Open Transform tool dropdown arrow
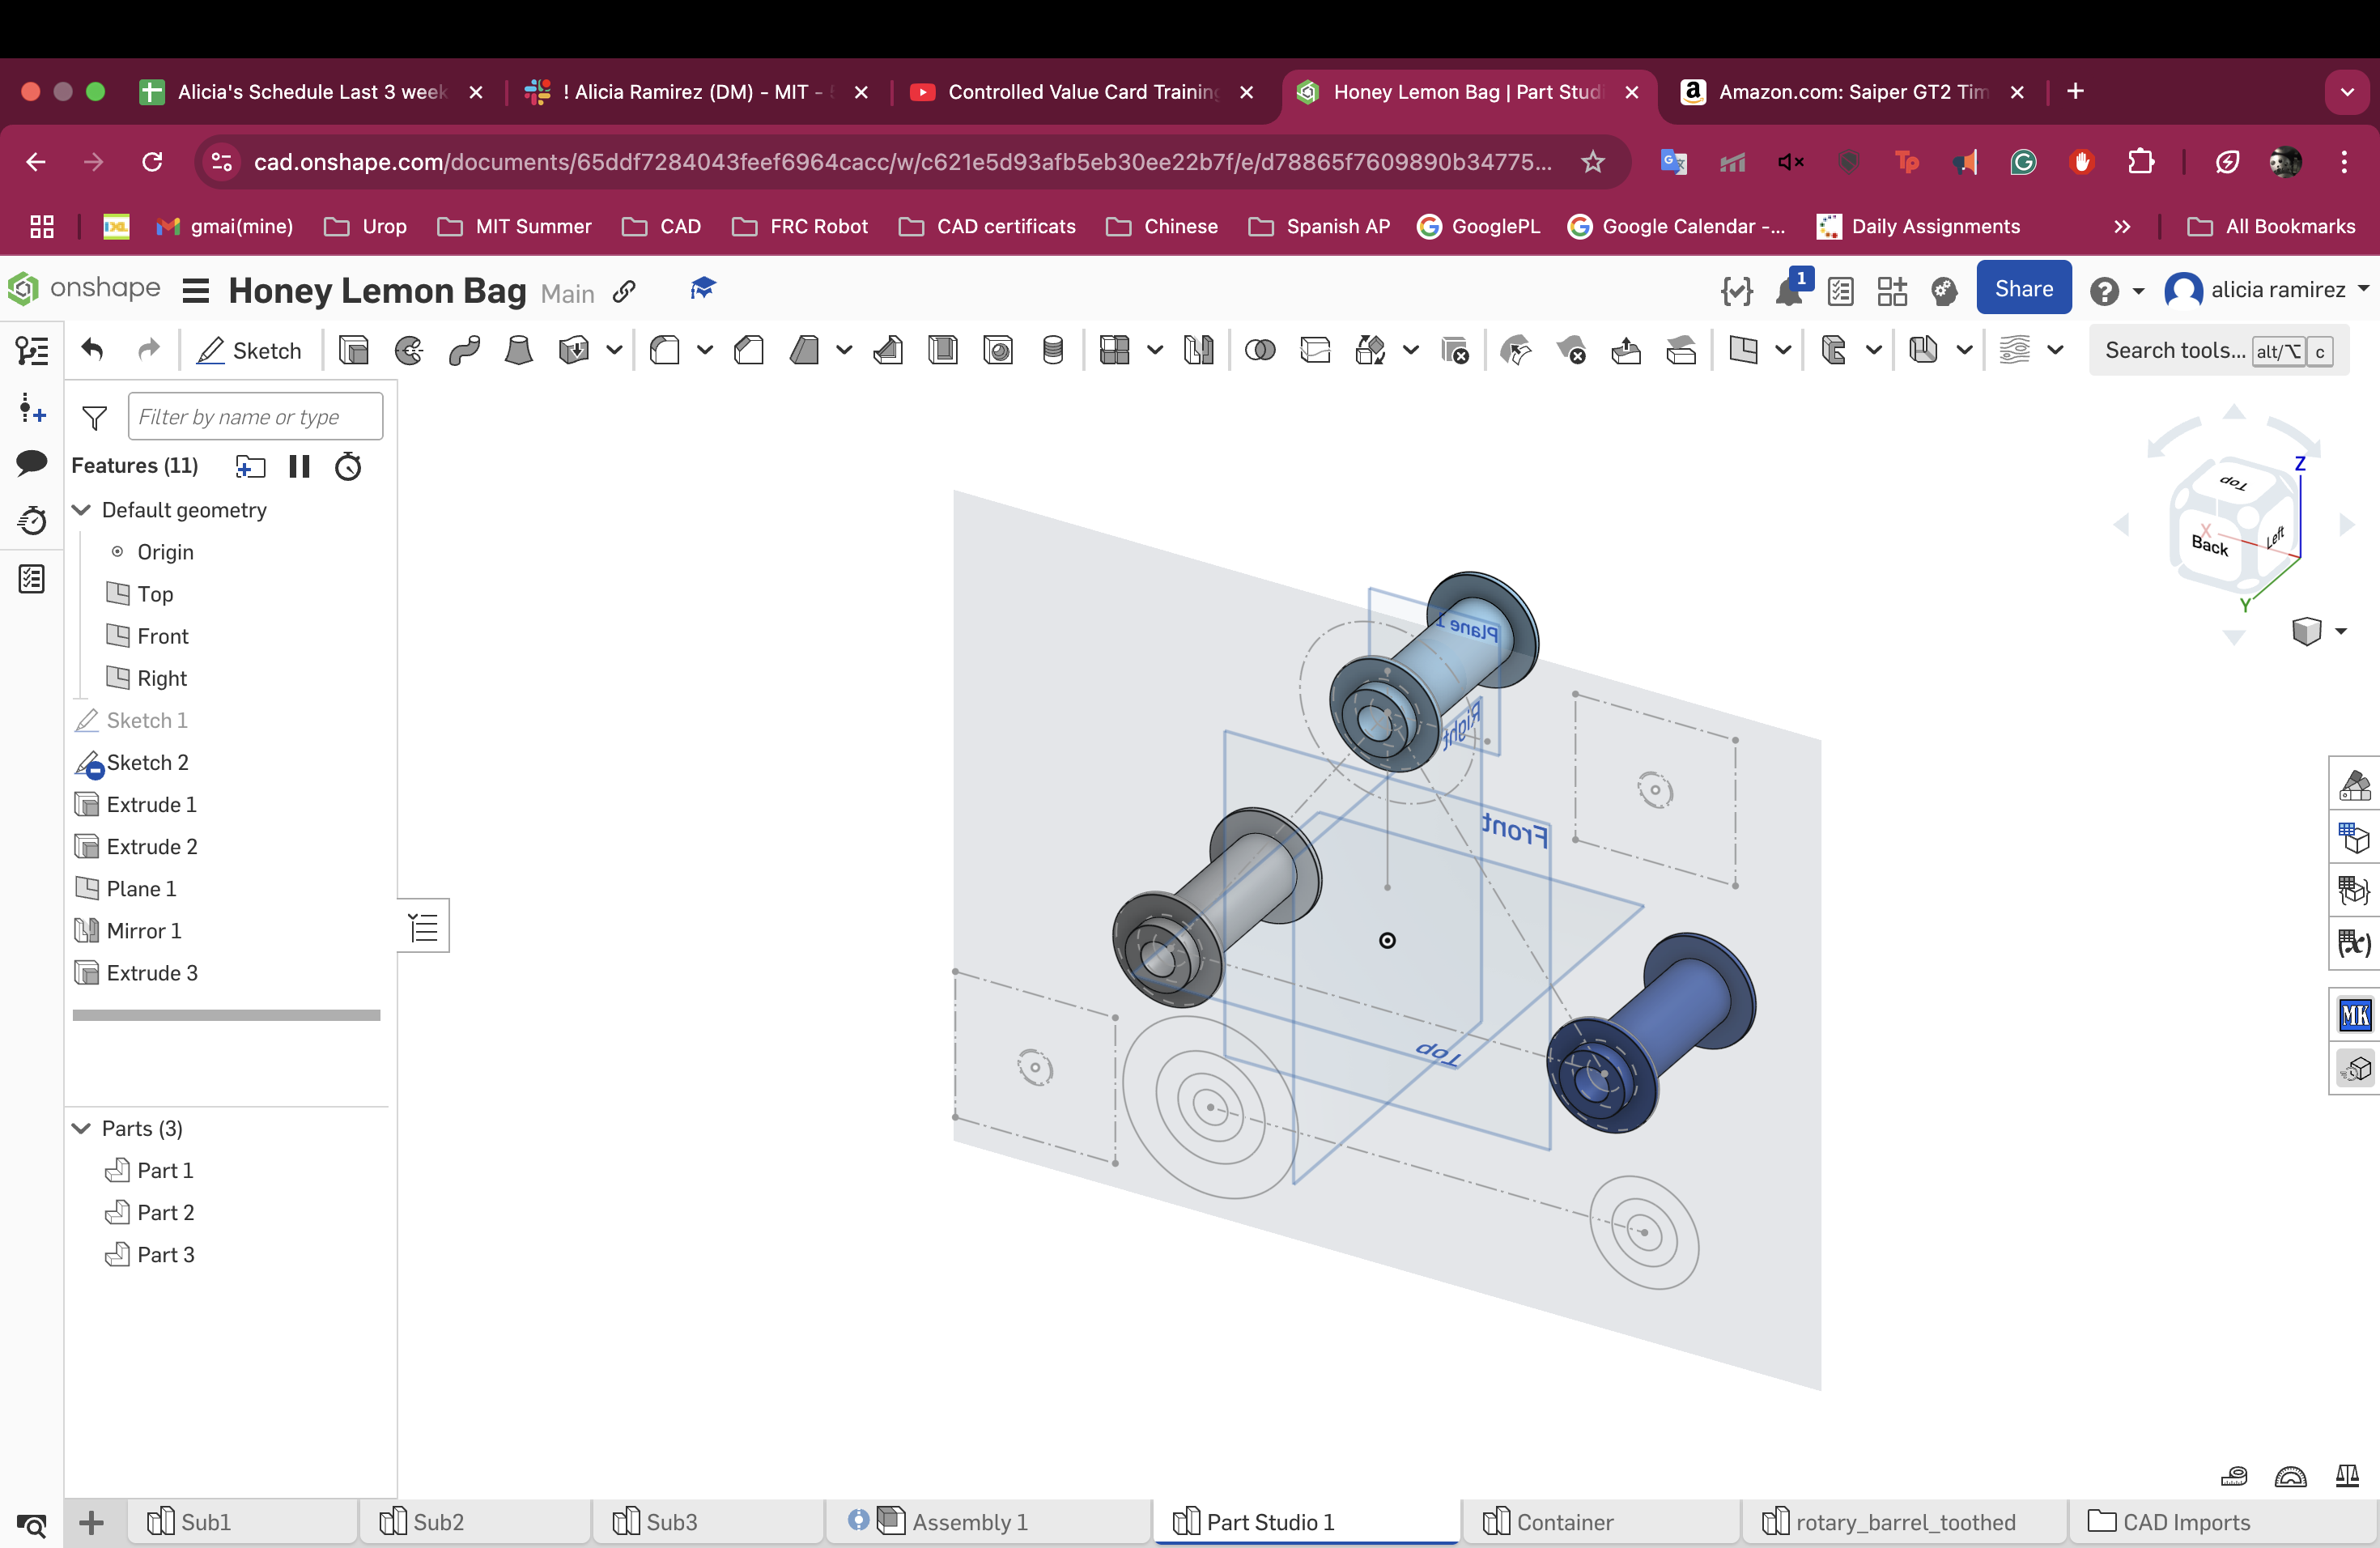Image resolution: width=2380 pixels, height=1548 pixels. (x=1411, y=350)
